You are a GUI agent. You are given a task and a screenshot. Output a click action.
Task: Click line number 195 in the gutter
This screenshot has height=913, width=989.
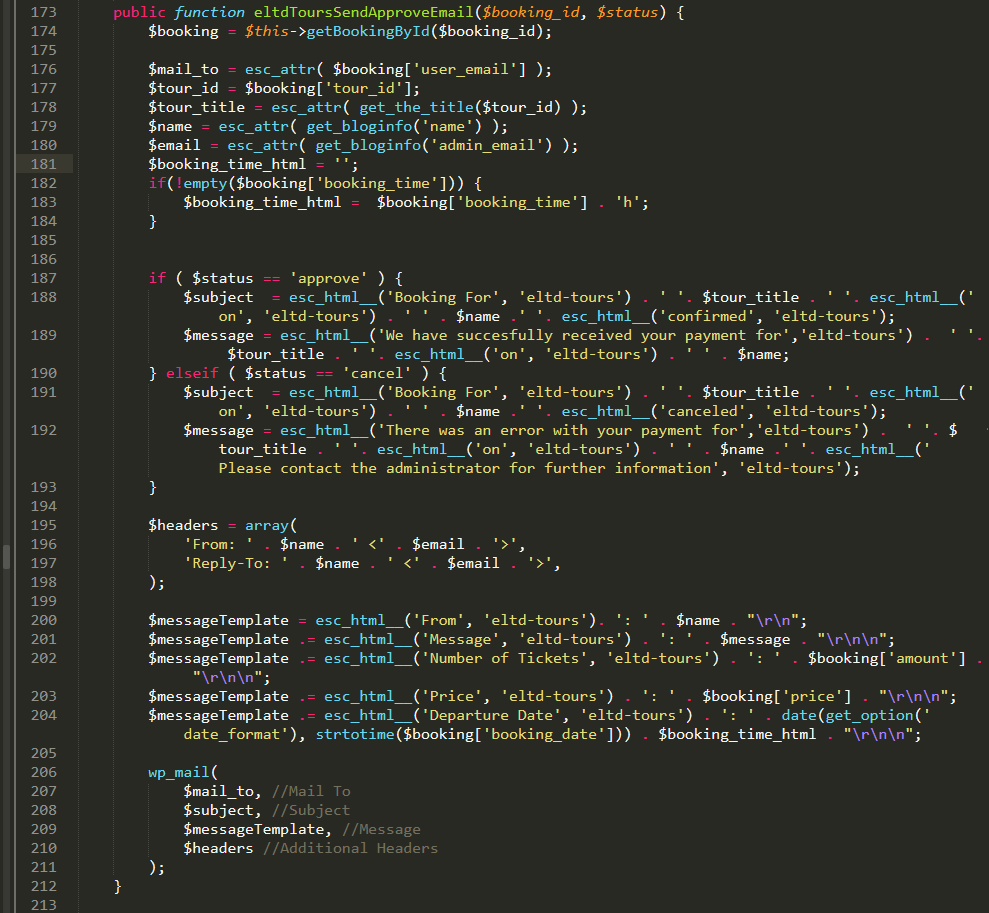click(x=44, y=525)
